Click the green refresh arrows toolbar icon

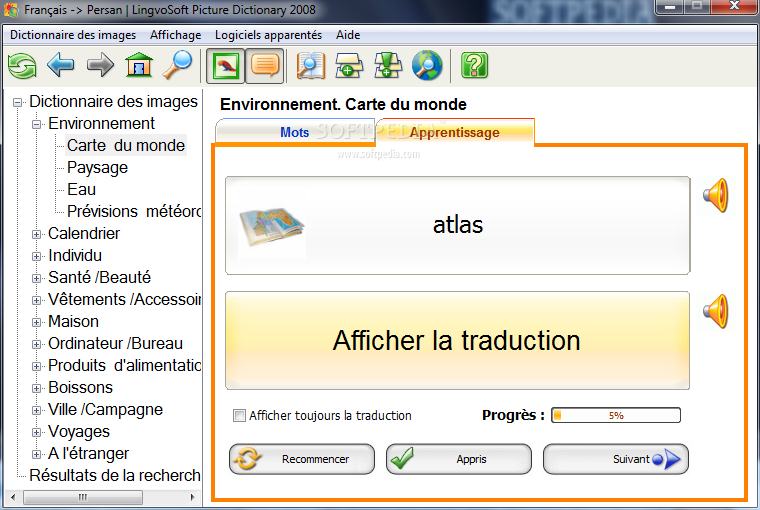[x=22, y=65]
